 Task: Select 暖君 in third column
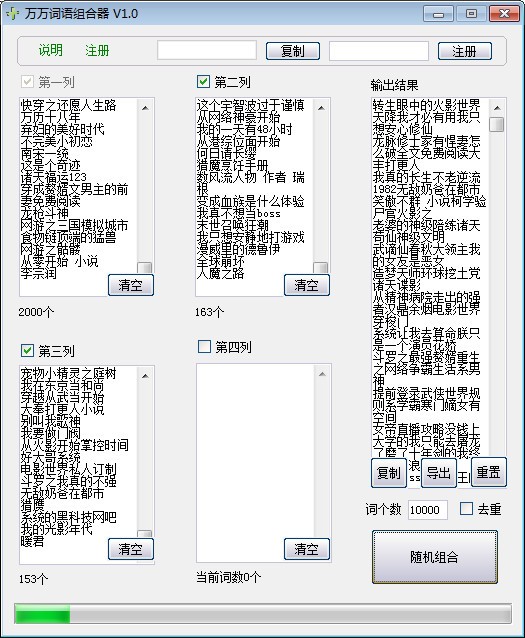[x=33, y=542]
